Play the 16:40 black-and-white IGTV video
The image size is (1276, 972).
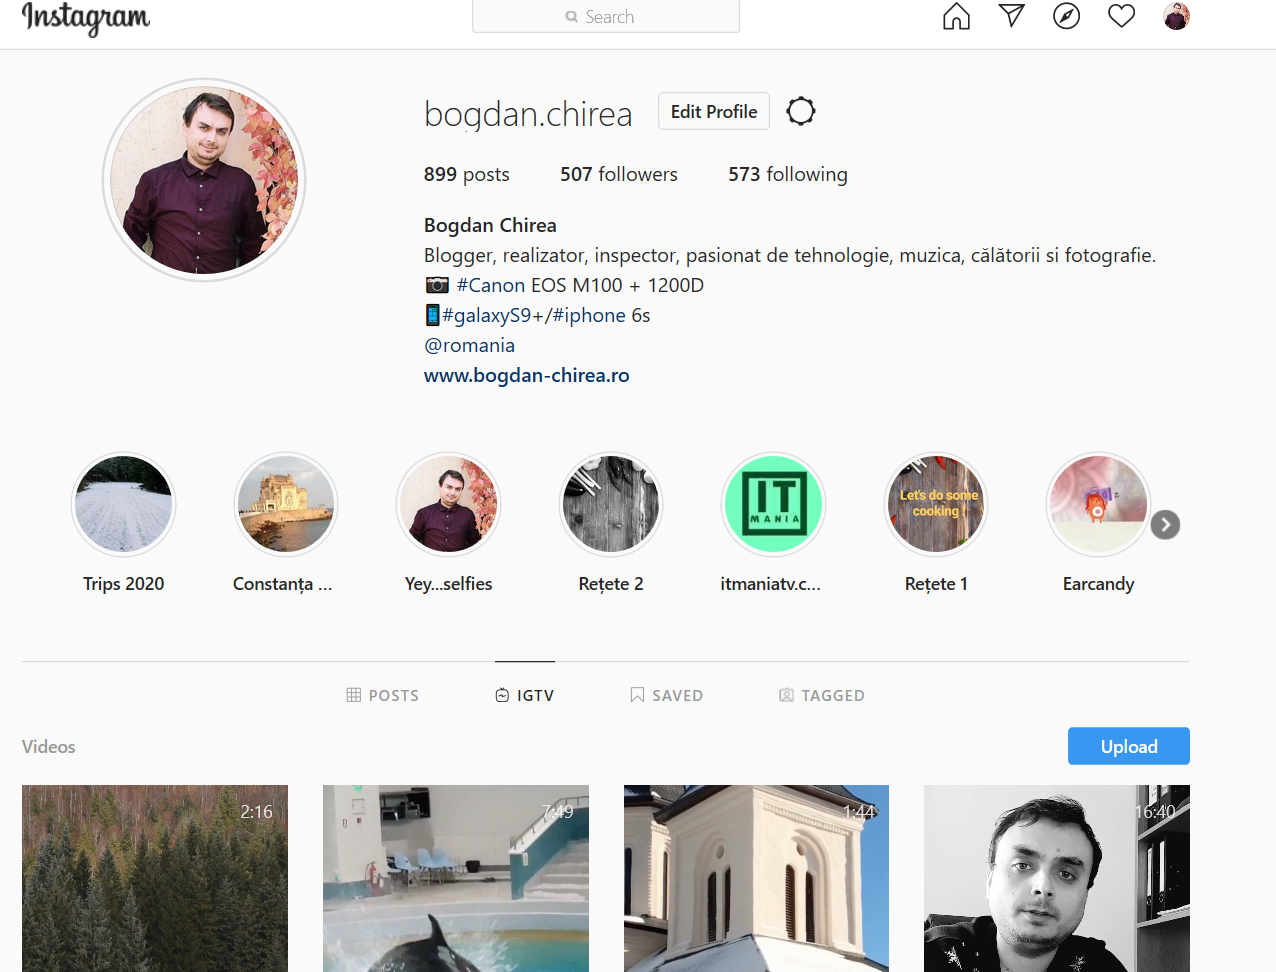coord(1057,878)
